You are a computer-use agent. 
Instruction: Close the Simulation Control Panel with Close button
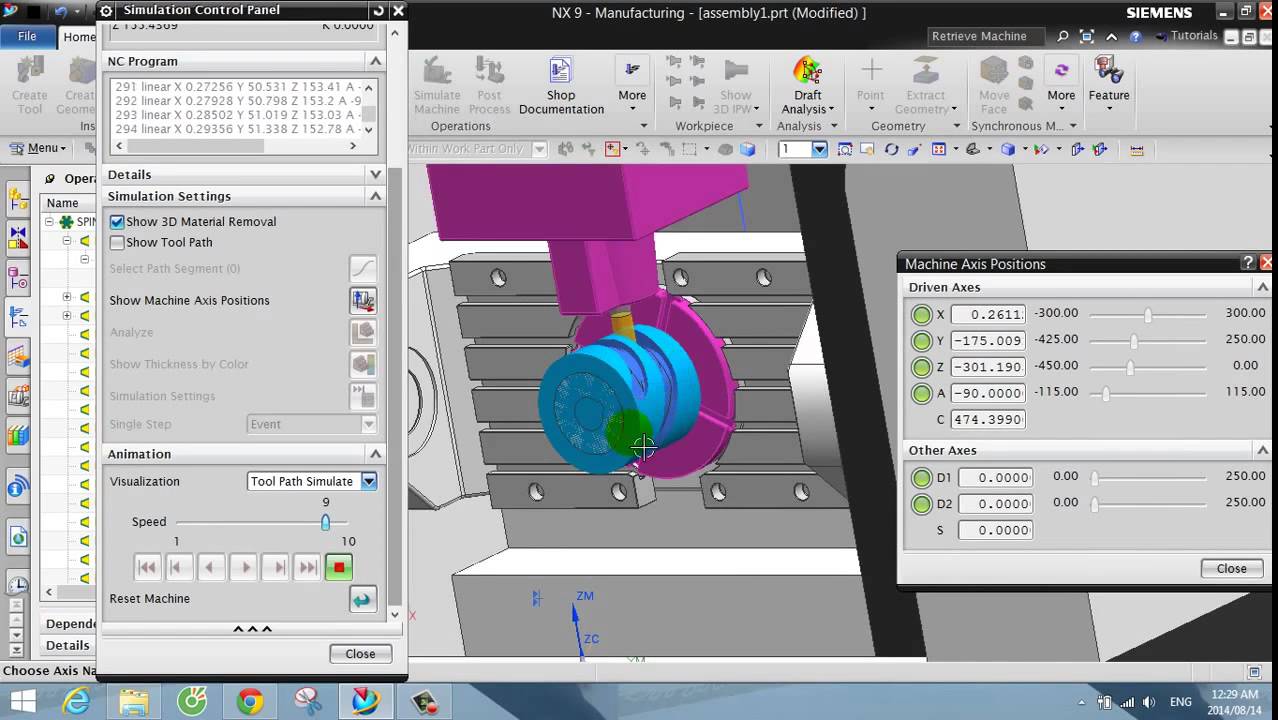tap(360, 654)
